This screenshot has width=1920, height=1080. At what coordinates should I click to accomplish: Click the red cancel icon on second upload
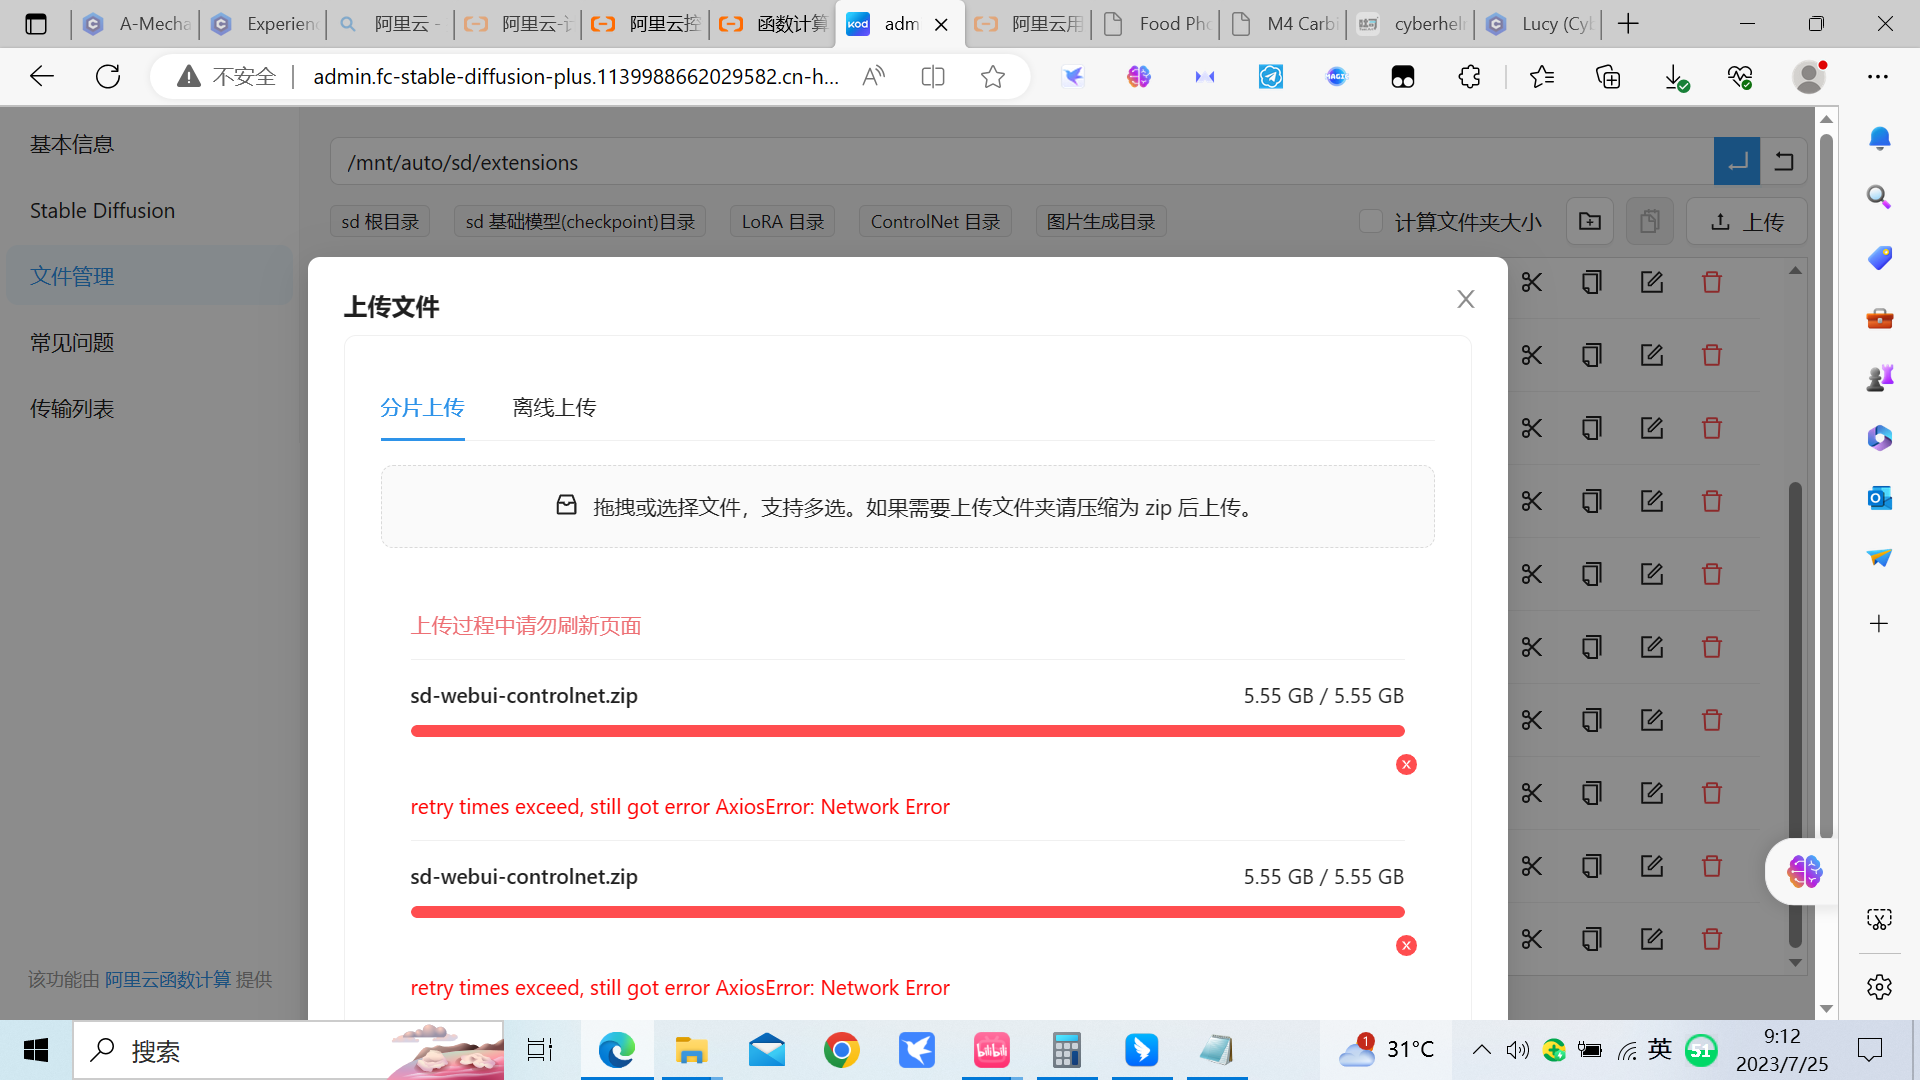[x=1406, y=946]
